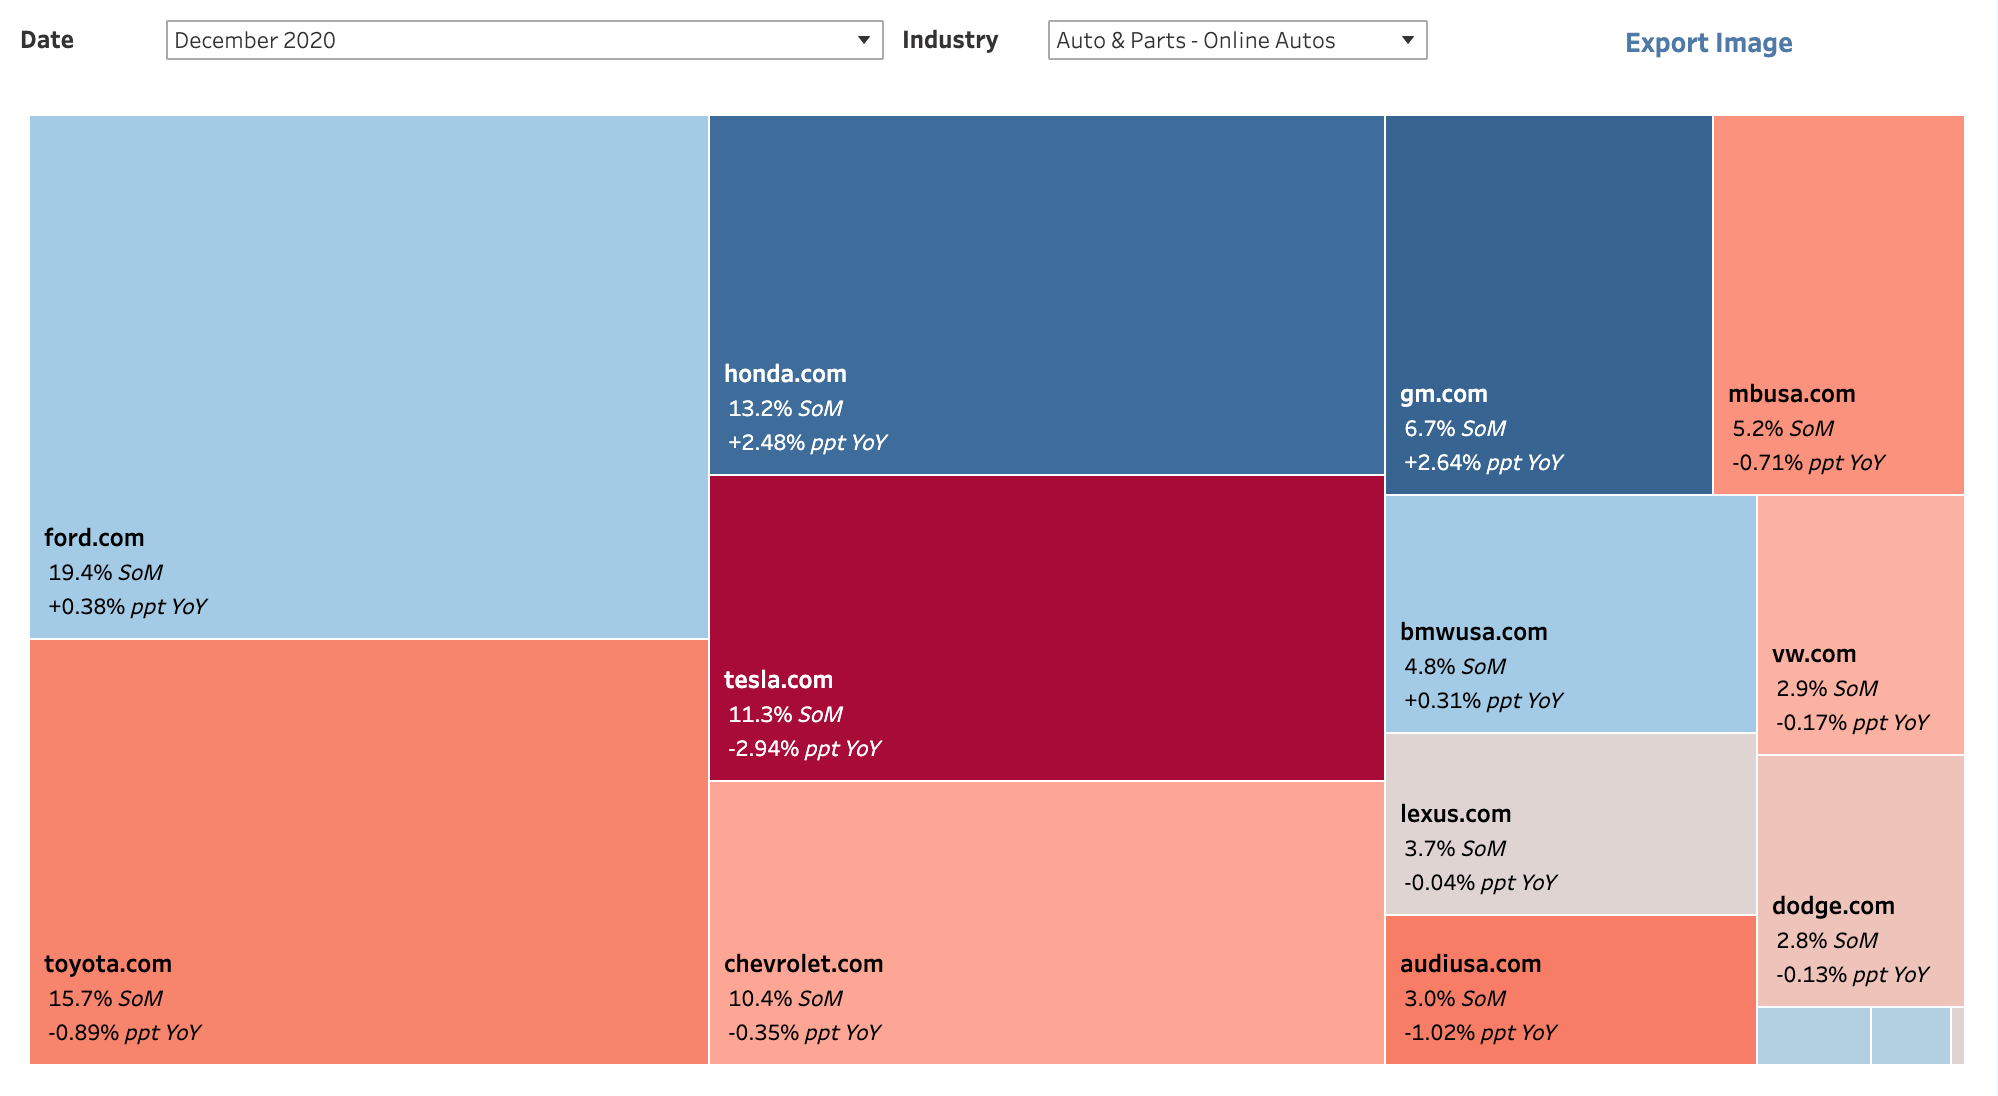This screenshot has width=1998, height=1096.
Task: Click the "-0.71% ppt YoY" text
Action: (1808, 462)
